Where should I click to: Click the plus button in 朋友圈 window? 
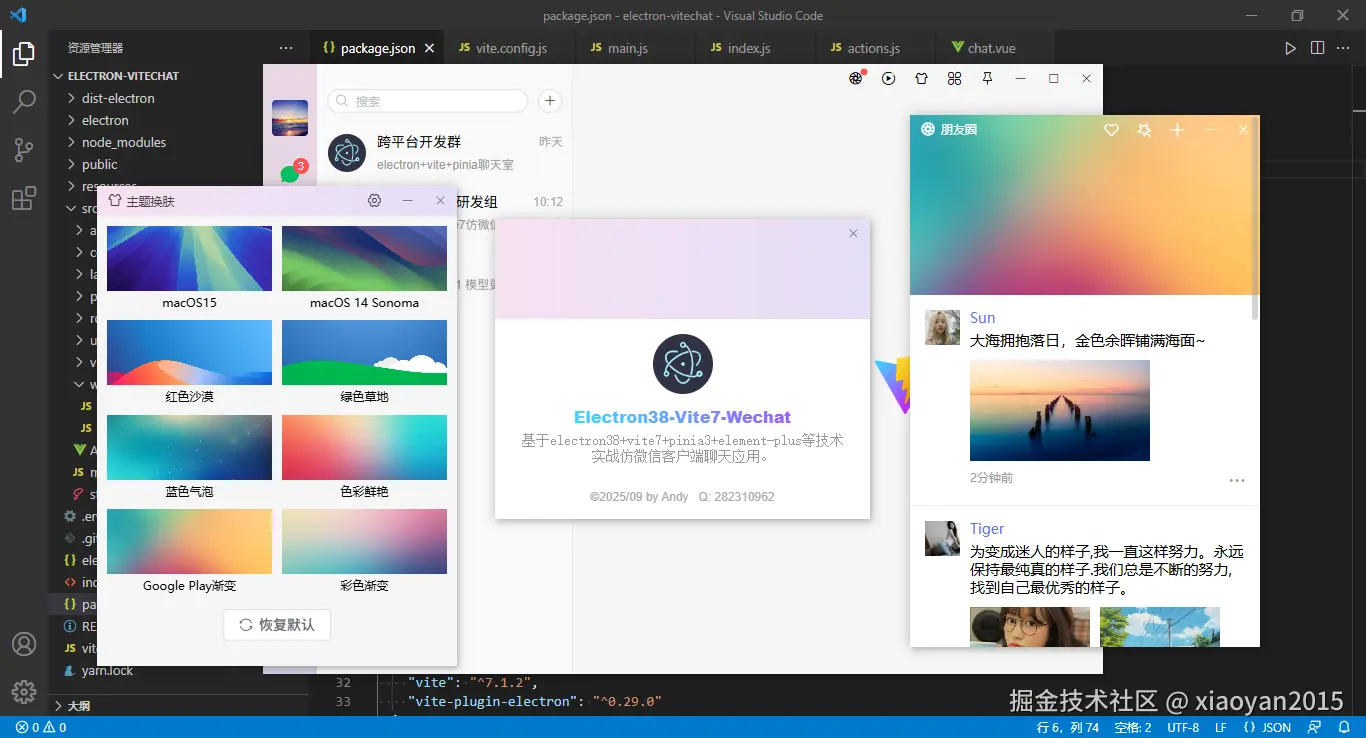(x=1177, y=130)
